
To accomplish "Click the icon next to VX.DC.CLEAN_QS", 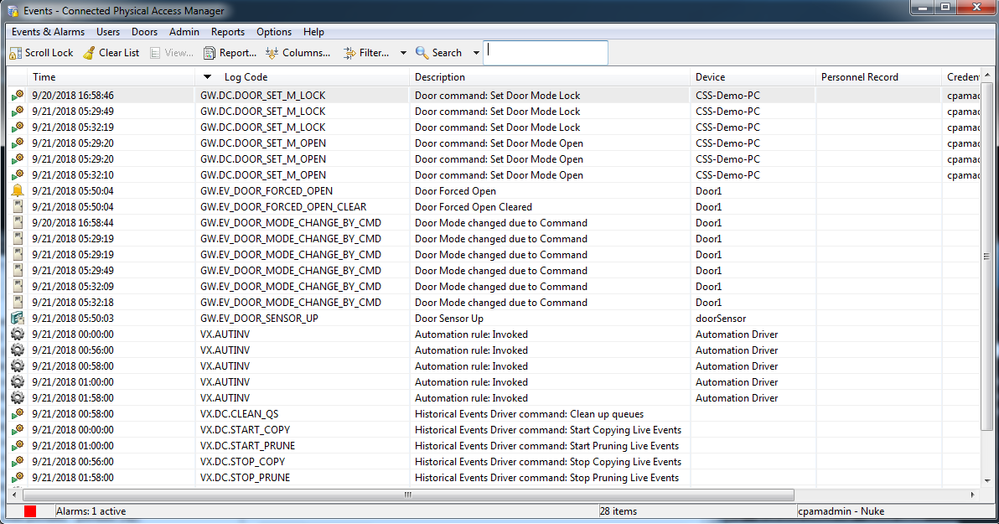I will point(17,414).
